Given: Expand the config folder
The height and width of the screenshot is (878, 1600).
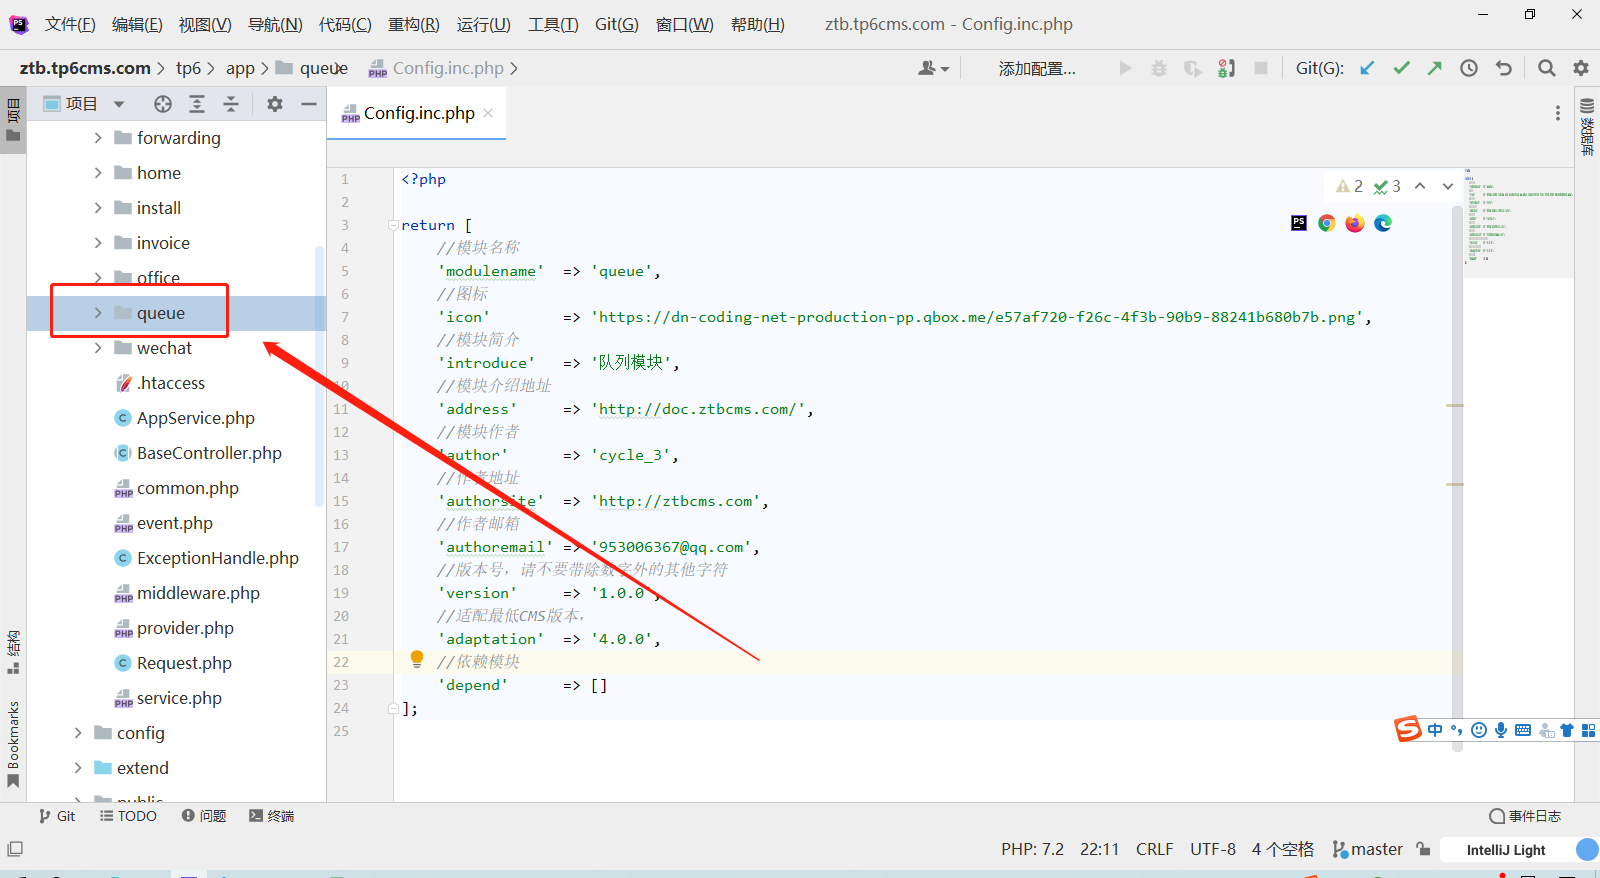Looking at the screenshot, I should pyautogui.click(x=78, y=733).
